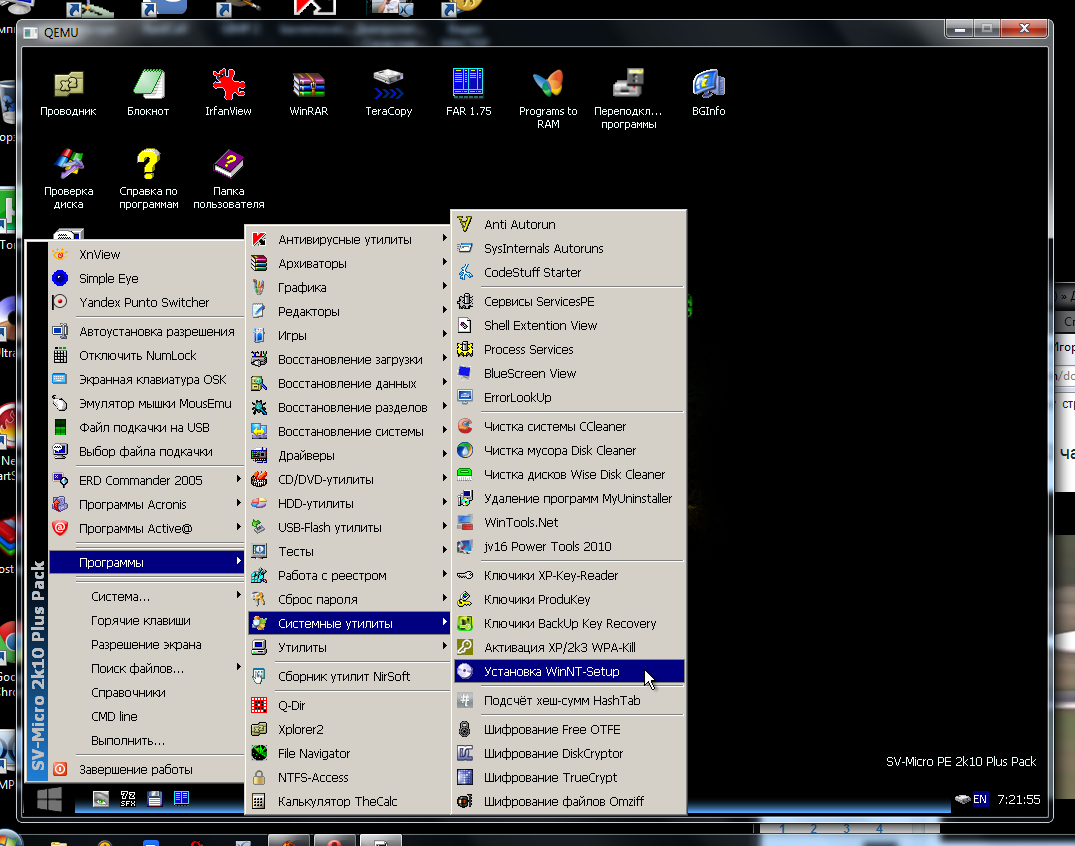This screenshot has height=846, width=1075.
Task: Click the clock in the QEMU system tray
Action: [x=1019, y=799]
